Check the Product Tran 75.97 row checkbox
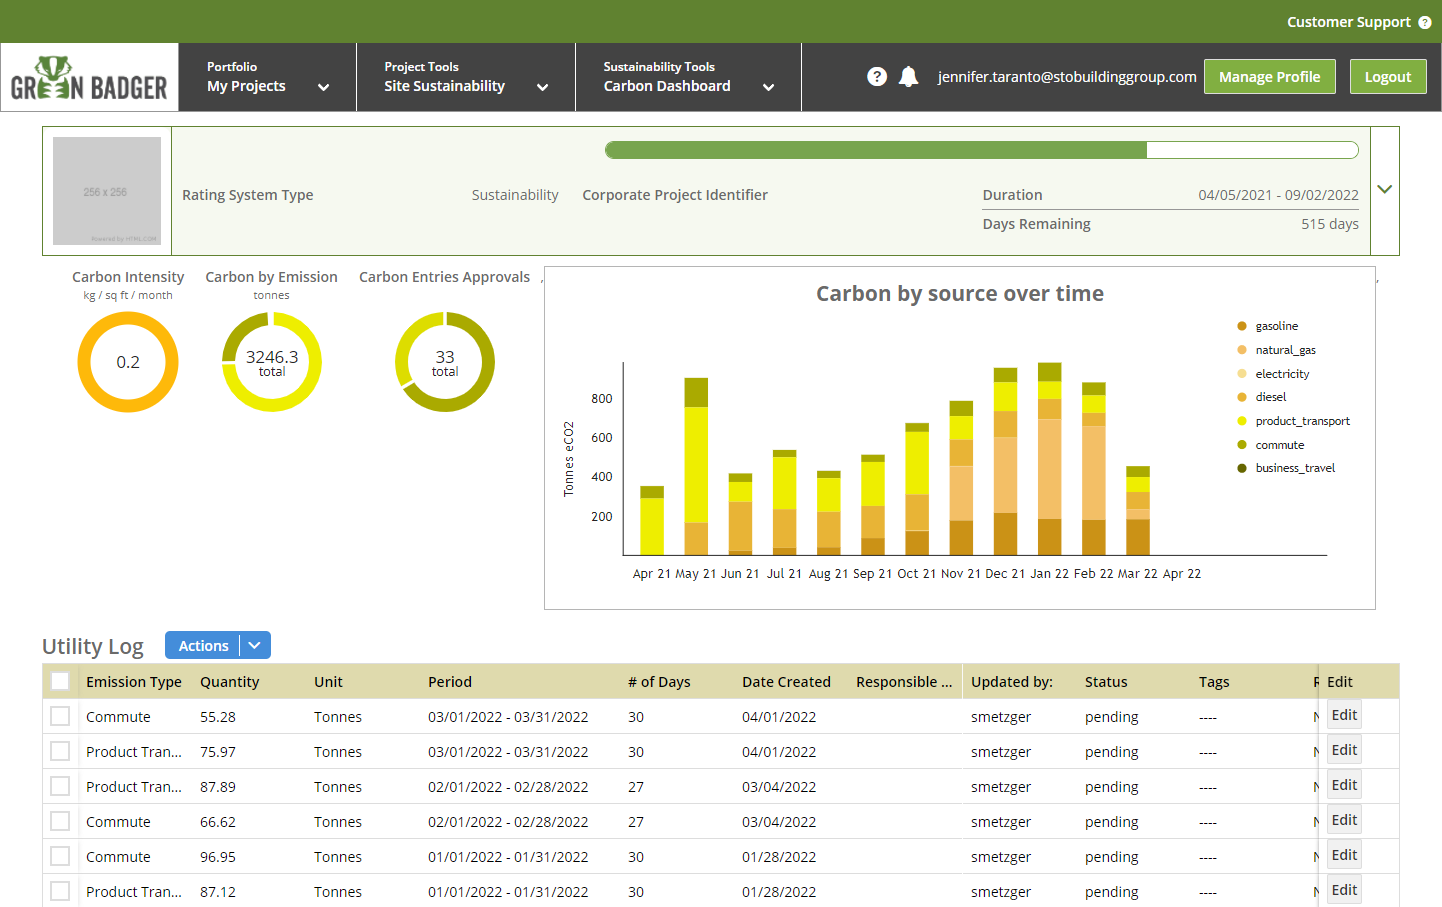1442x907 pixels. pos(60,751)
